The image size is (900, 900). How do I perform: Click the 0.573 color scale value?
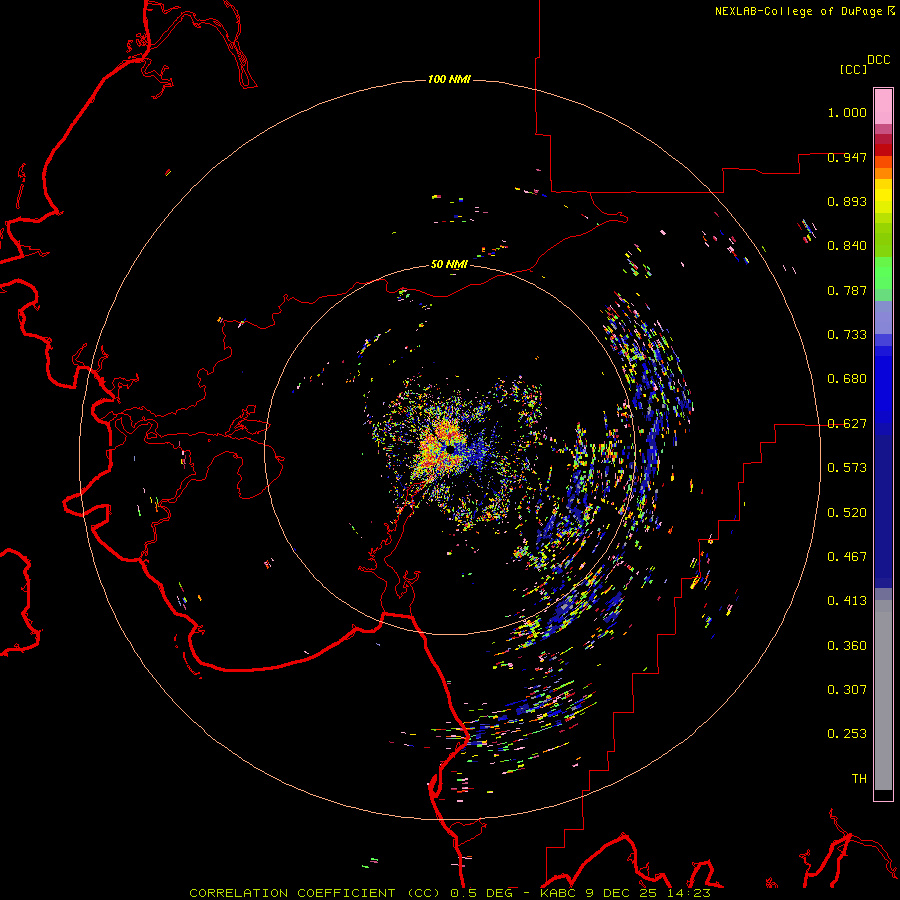point(847,468)
